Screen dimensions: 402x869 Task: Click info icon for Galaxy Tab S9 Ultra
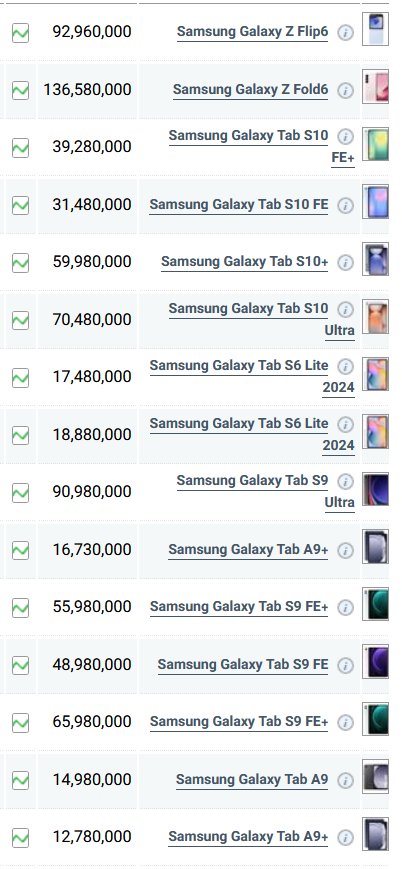(x=345, y=481)
